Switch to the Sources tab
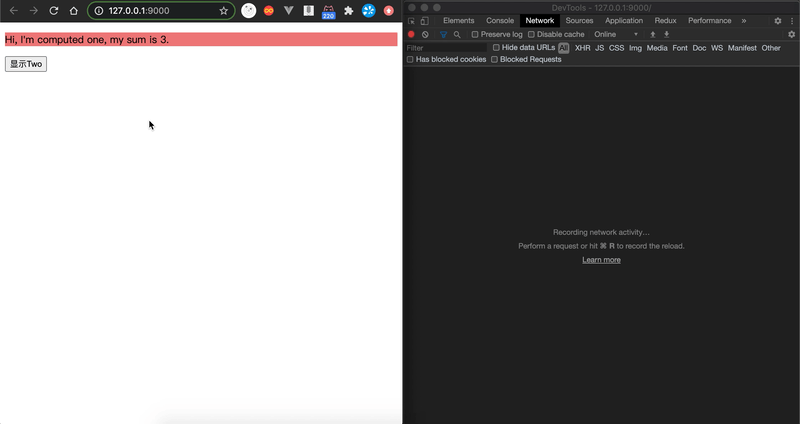 tap(579, 20)
